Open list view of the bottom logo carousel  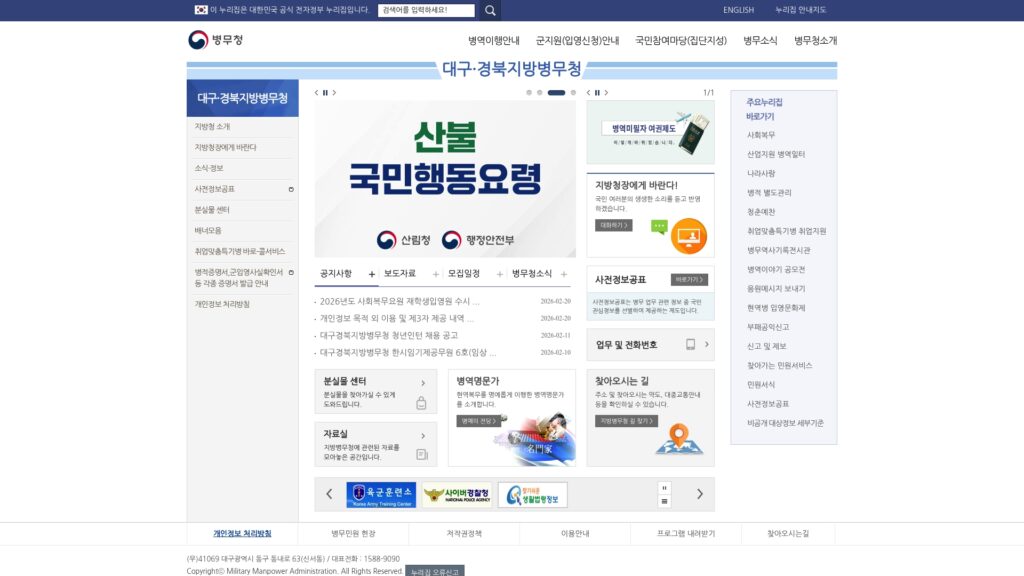coord(664,499)
